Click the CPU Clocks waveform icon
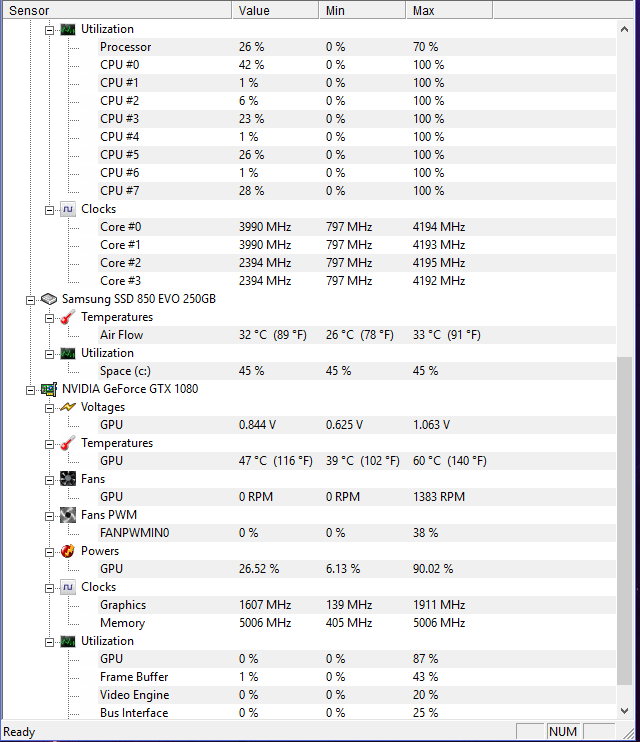Screen dimensions: 640x742 pyautogui.click(x=68, y=209)
